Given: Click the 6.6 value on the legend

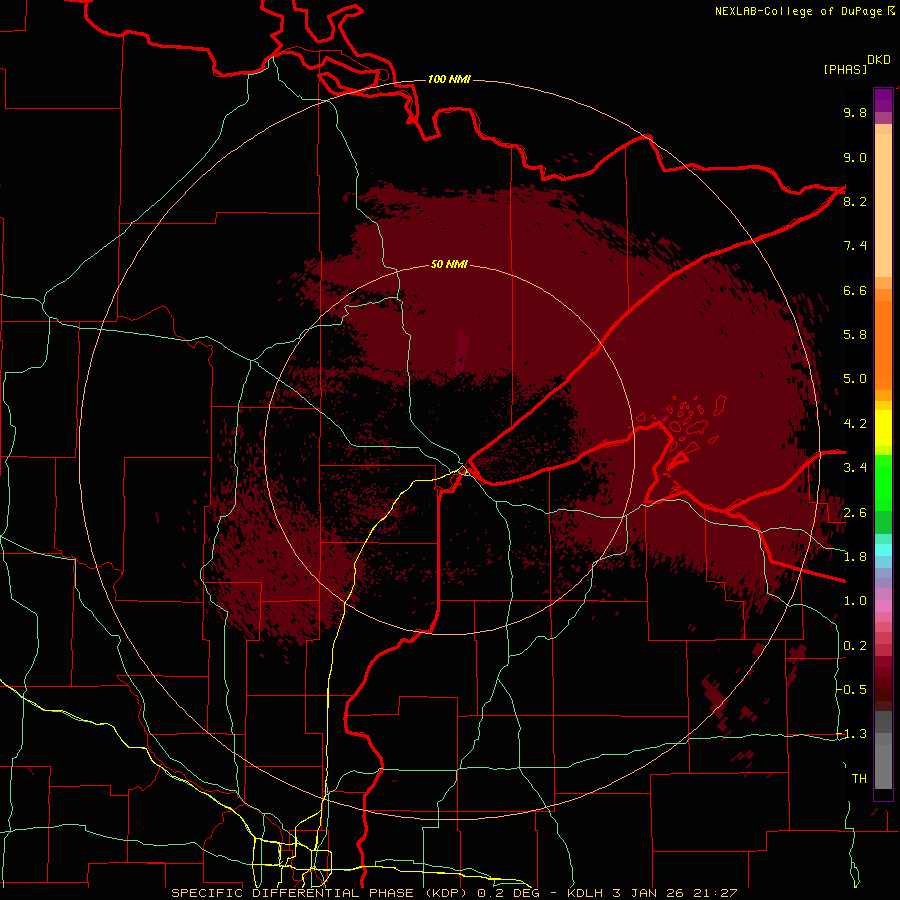Looking at the screenshot, I should (x=855, y=290).
